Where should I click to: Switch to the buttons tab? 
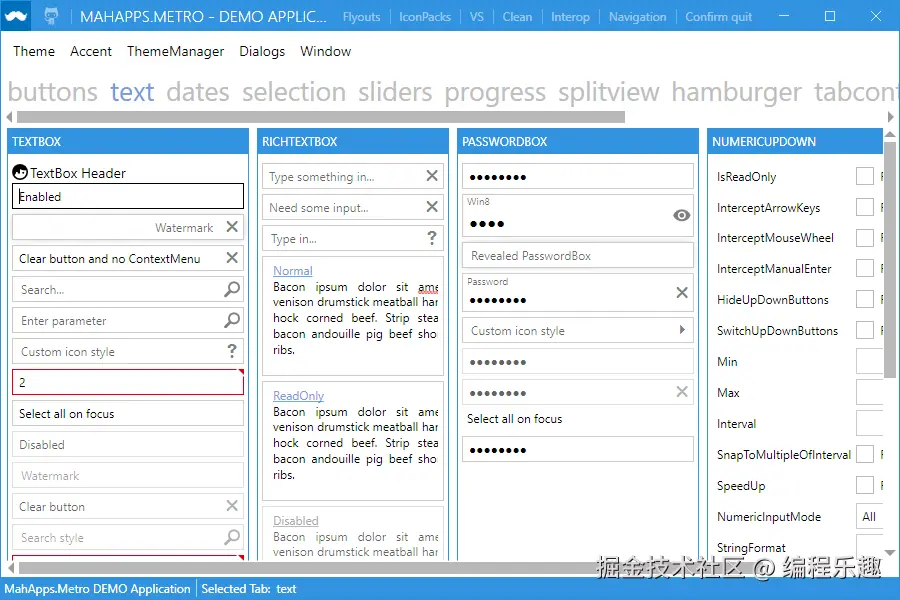pyautogui.click(x=53, y=92)
